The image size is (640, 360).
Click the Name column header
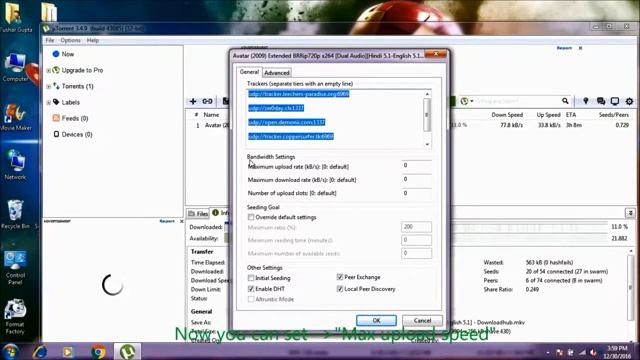pyautogui.click(x=211, y=115)
